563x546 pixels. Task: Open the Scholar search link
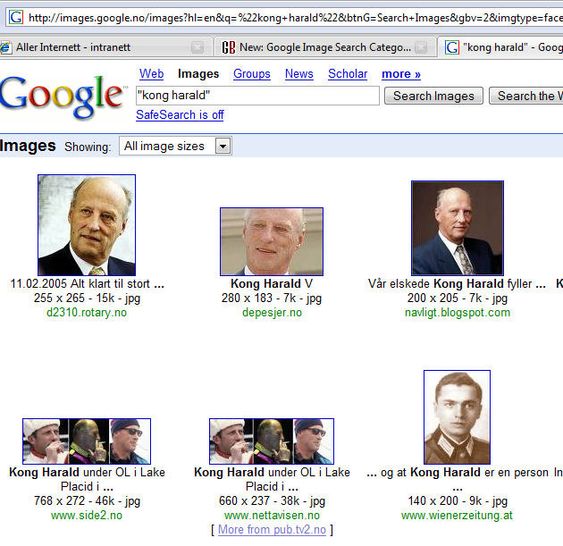pyautogui.click(x=348, y=74)
